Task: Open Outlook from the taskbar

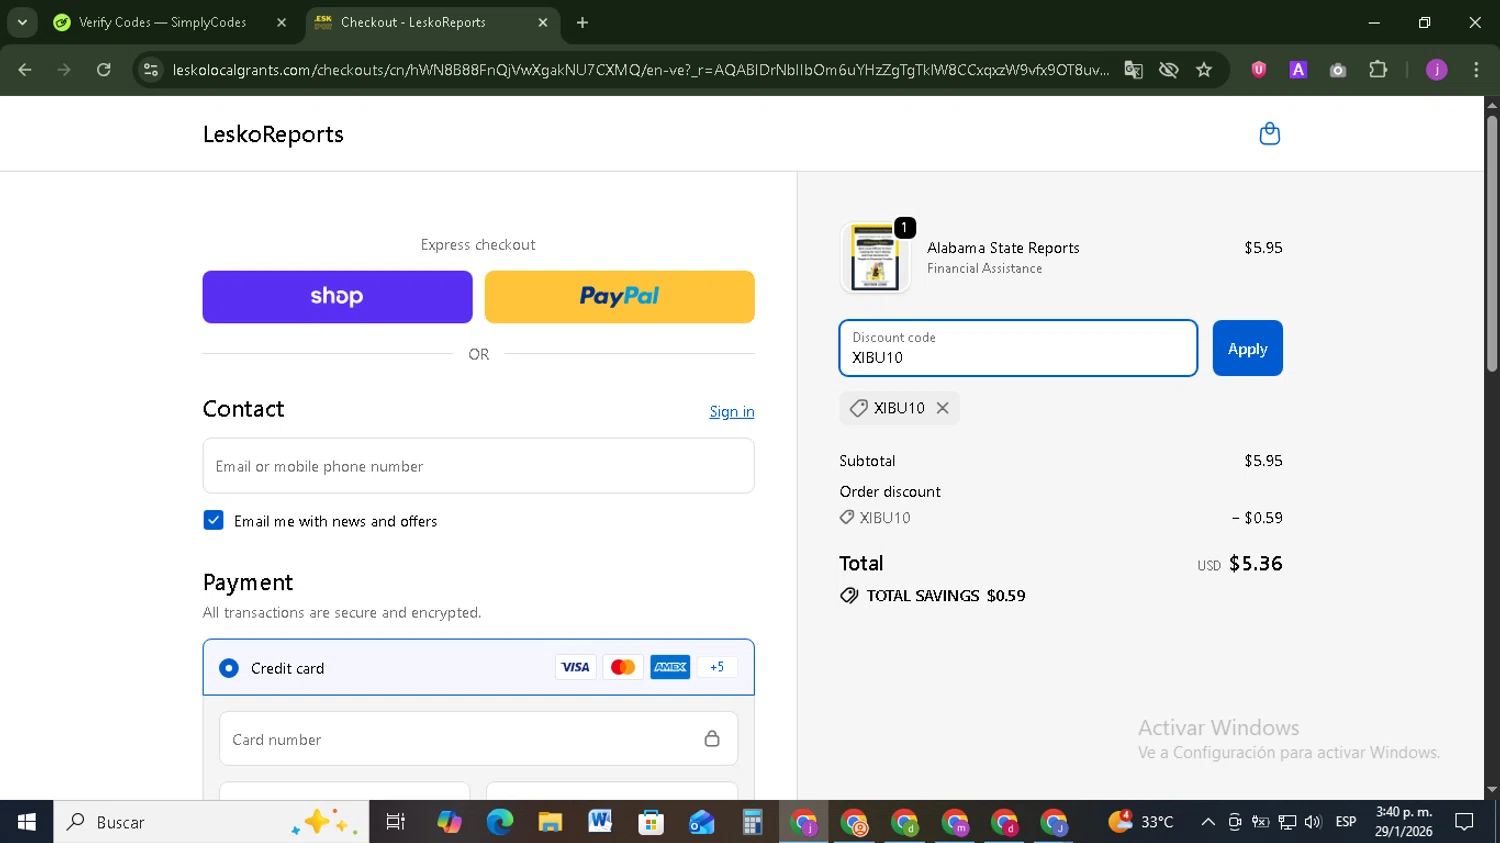Action: pyautogui.click(x=701, y=822)
